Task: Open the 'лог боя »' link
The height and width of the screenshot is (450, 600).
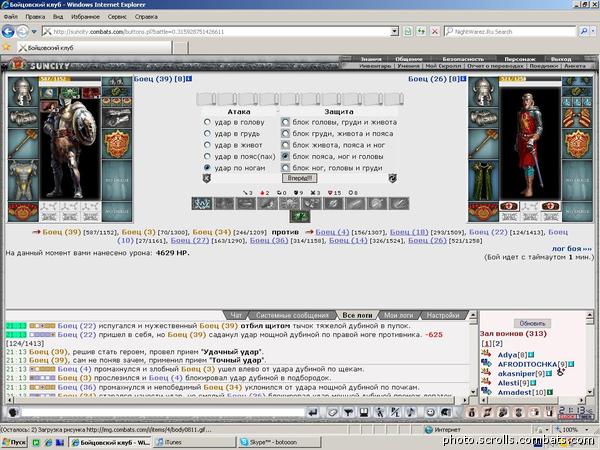Action: coord(571,249)
